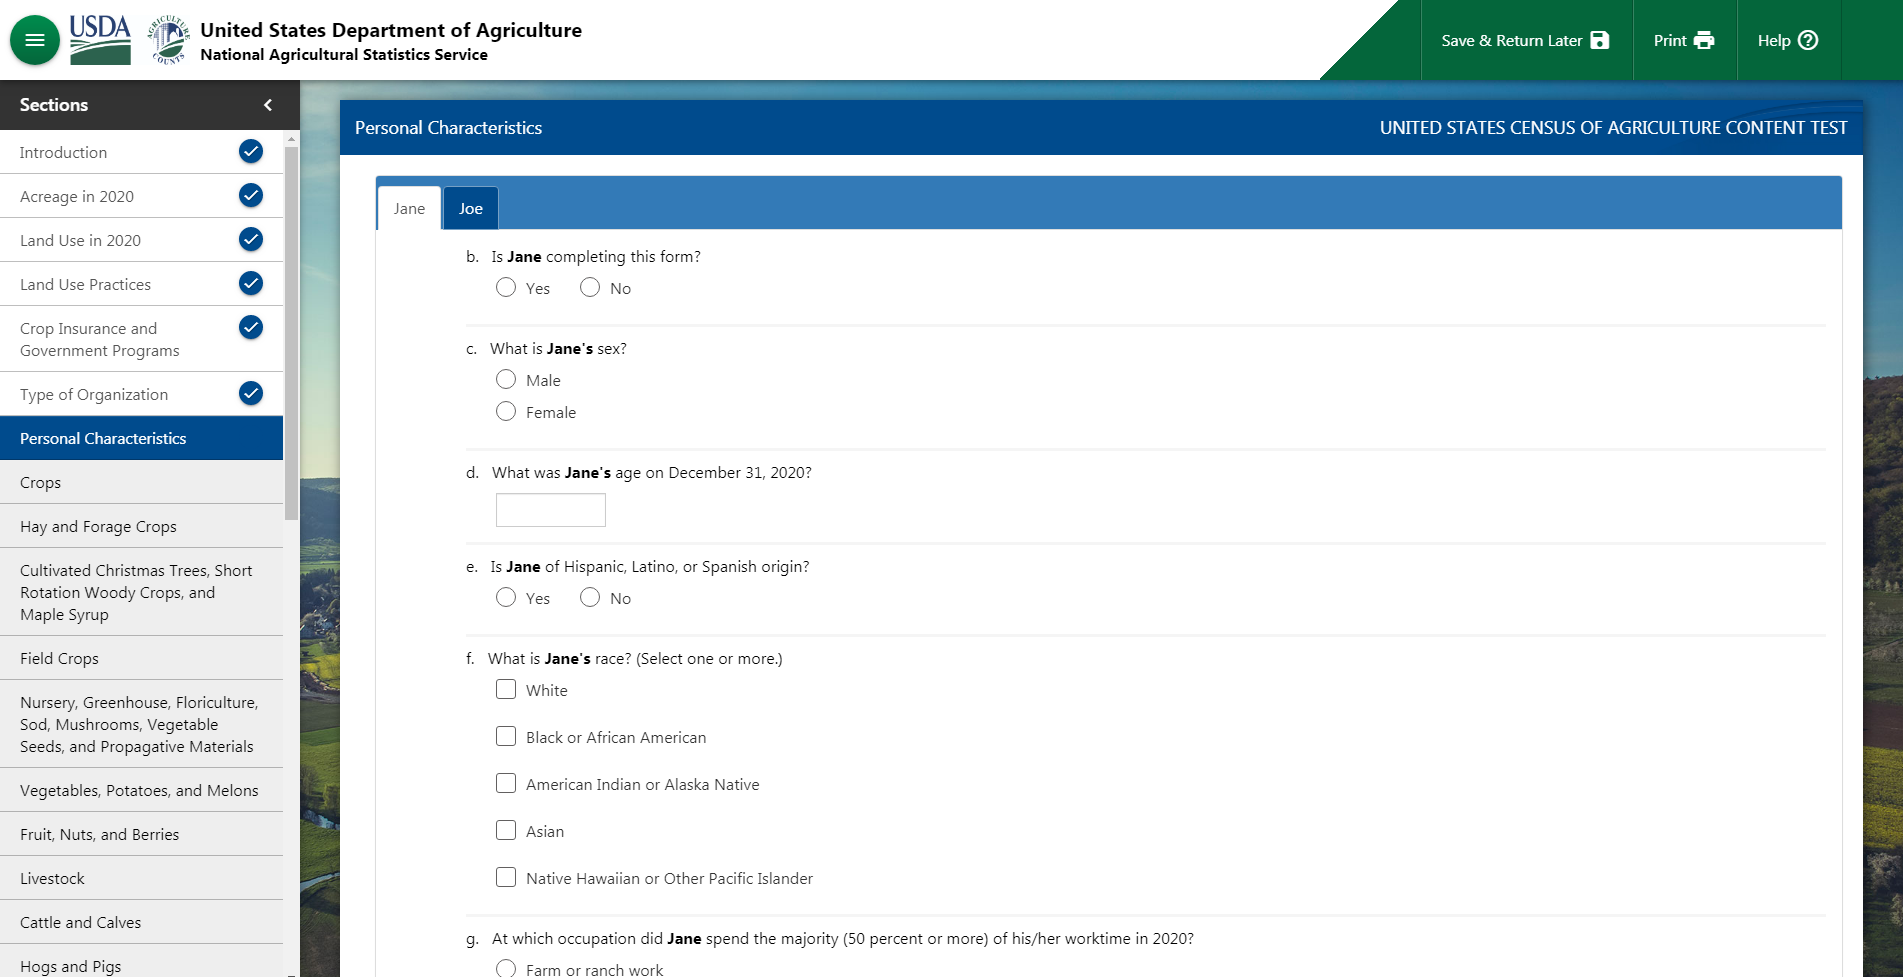Click the USDA logo
1903x977 pixels.
(100, 40)
